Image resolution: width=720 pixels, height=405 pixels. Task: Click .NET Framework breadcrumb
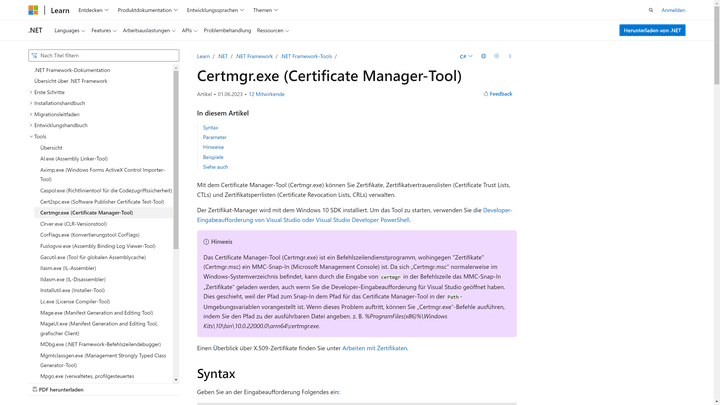(x=254, y=56)
